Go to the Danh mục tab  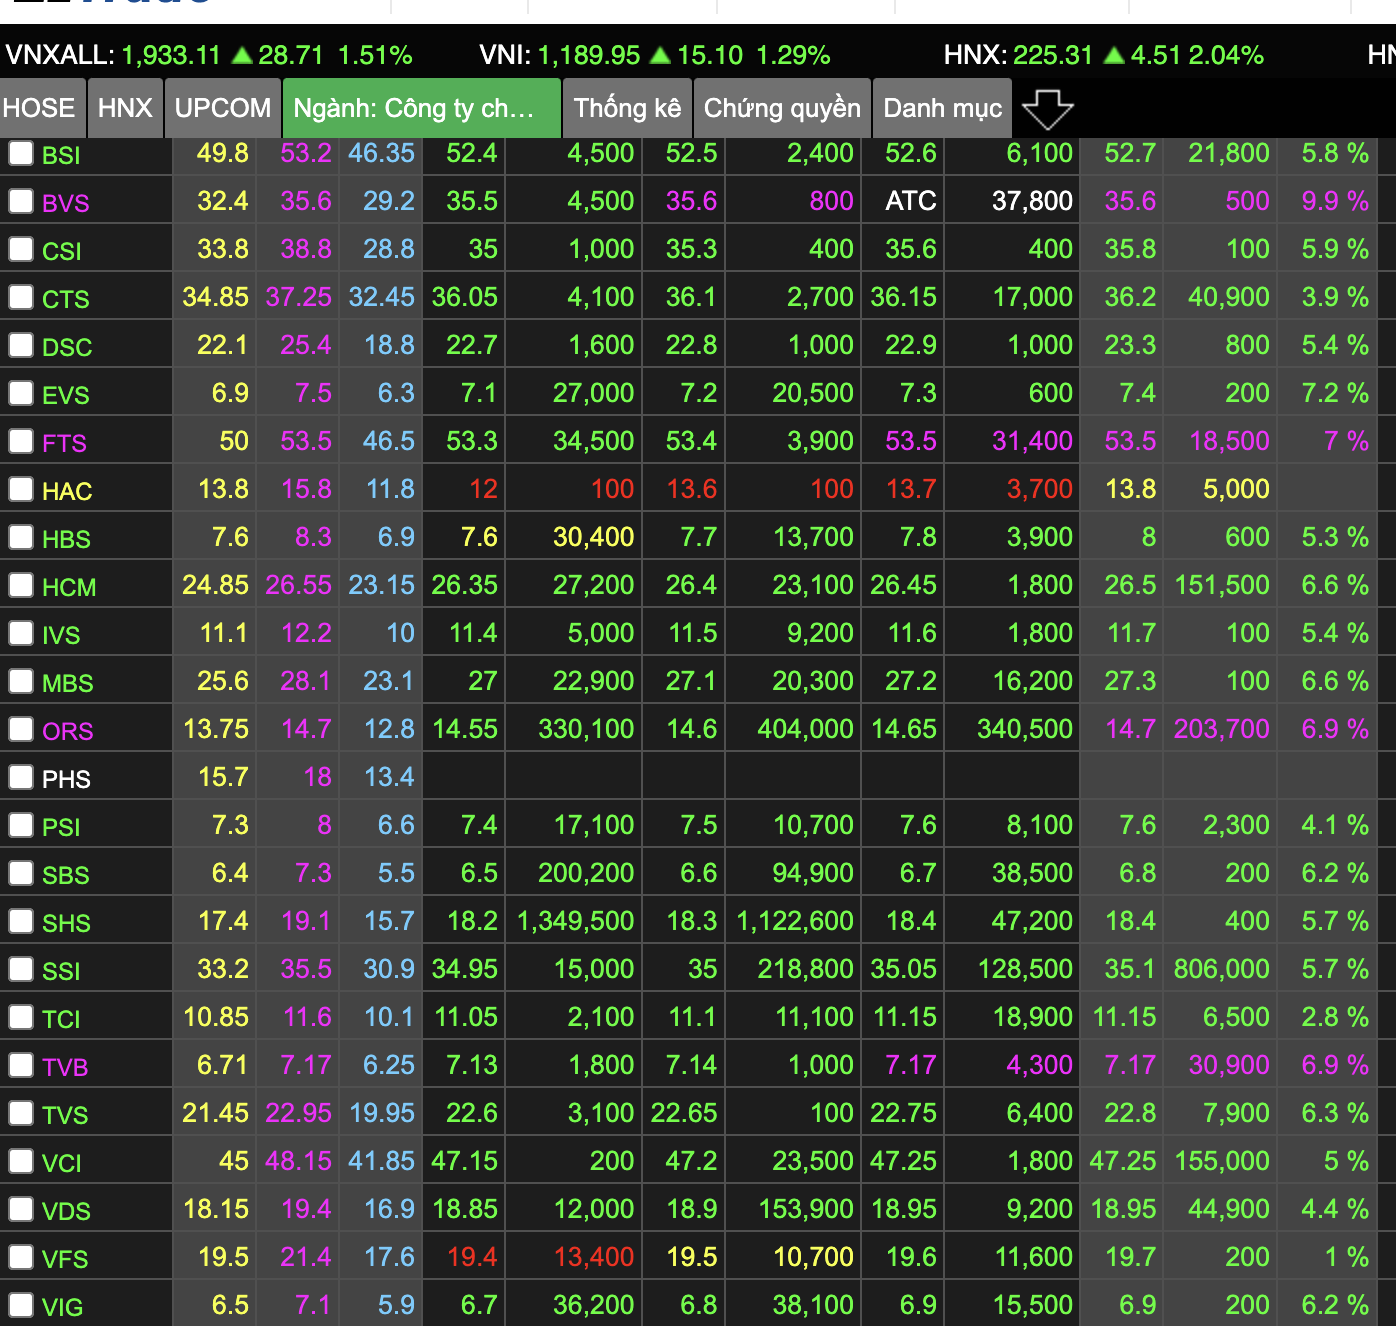943,108
